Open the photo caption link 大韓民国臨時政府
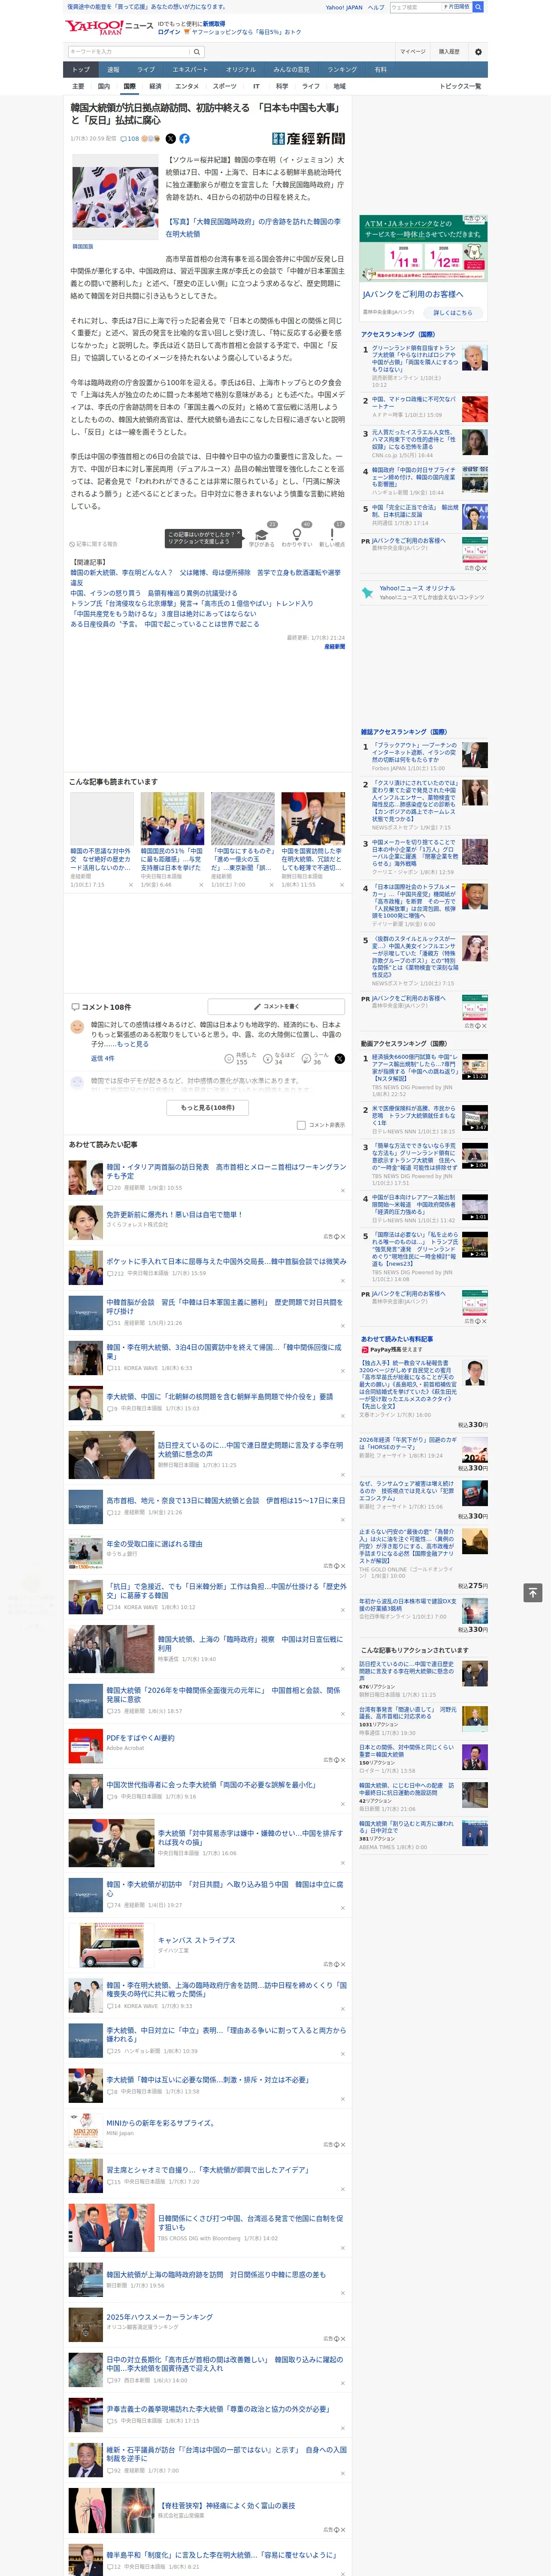 click(x=253, y=228)
